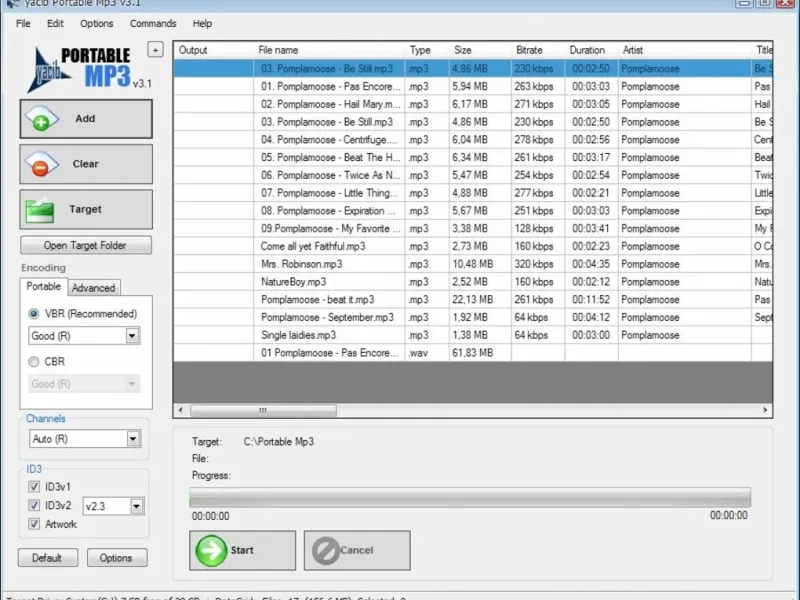The image size is (800, 600).
Task: Click the green arrow Start icon
Action: tap(211, 551)
